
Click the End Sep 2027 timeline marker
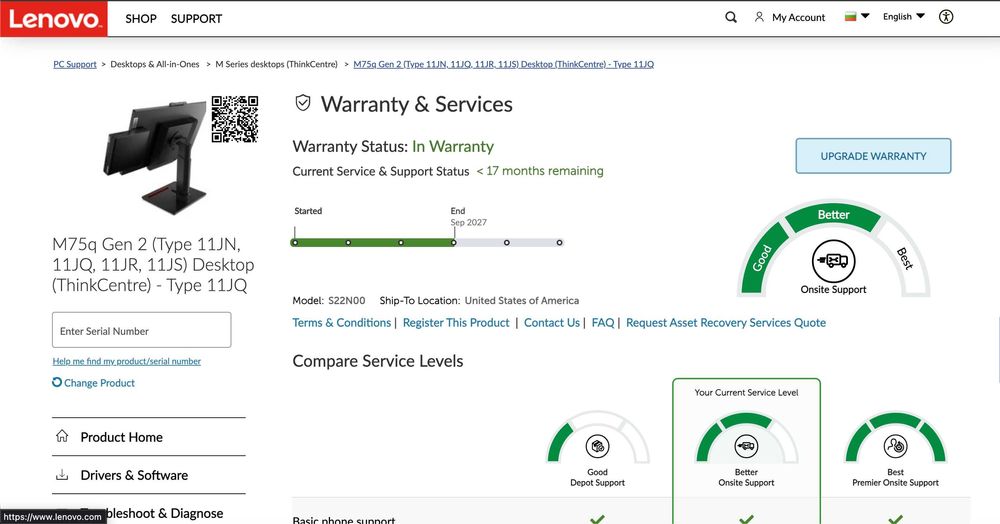click(x=453, y=242)
